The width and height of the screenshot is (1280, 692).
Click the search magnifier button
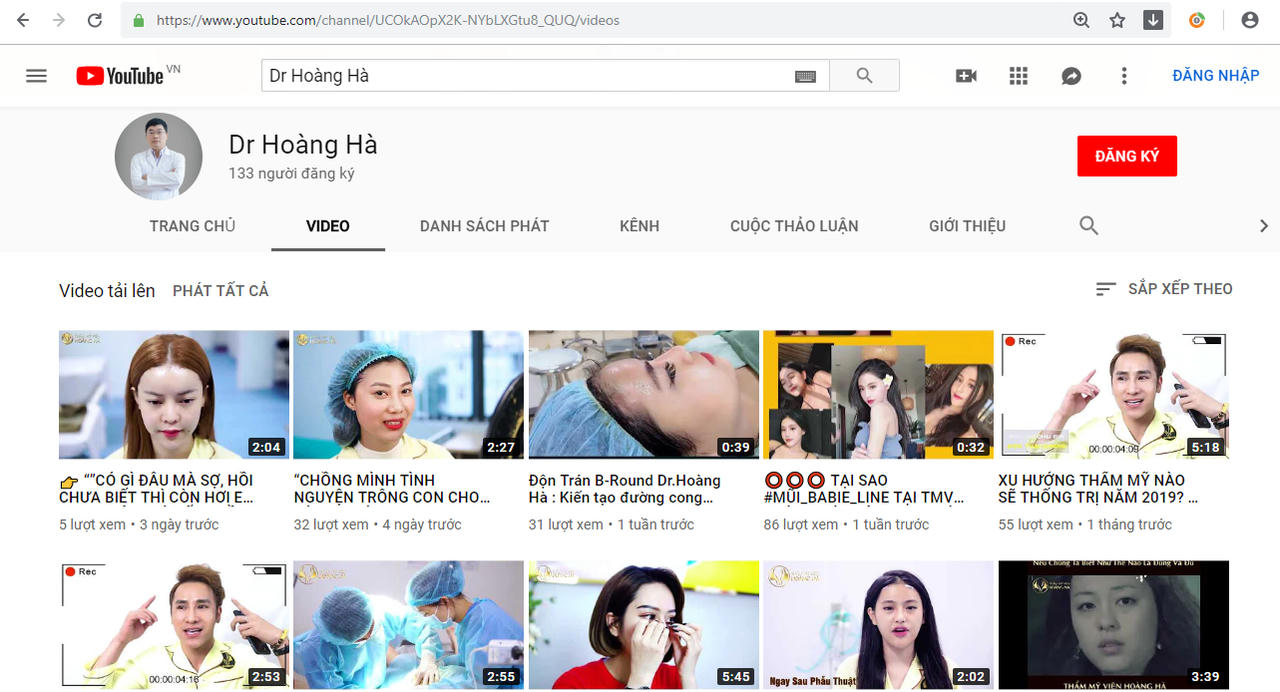(x=864, y=75)
